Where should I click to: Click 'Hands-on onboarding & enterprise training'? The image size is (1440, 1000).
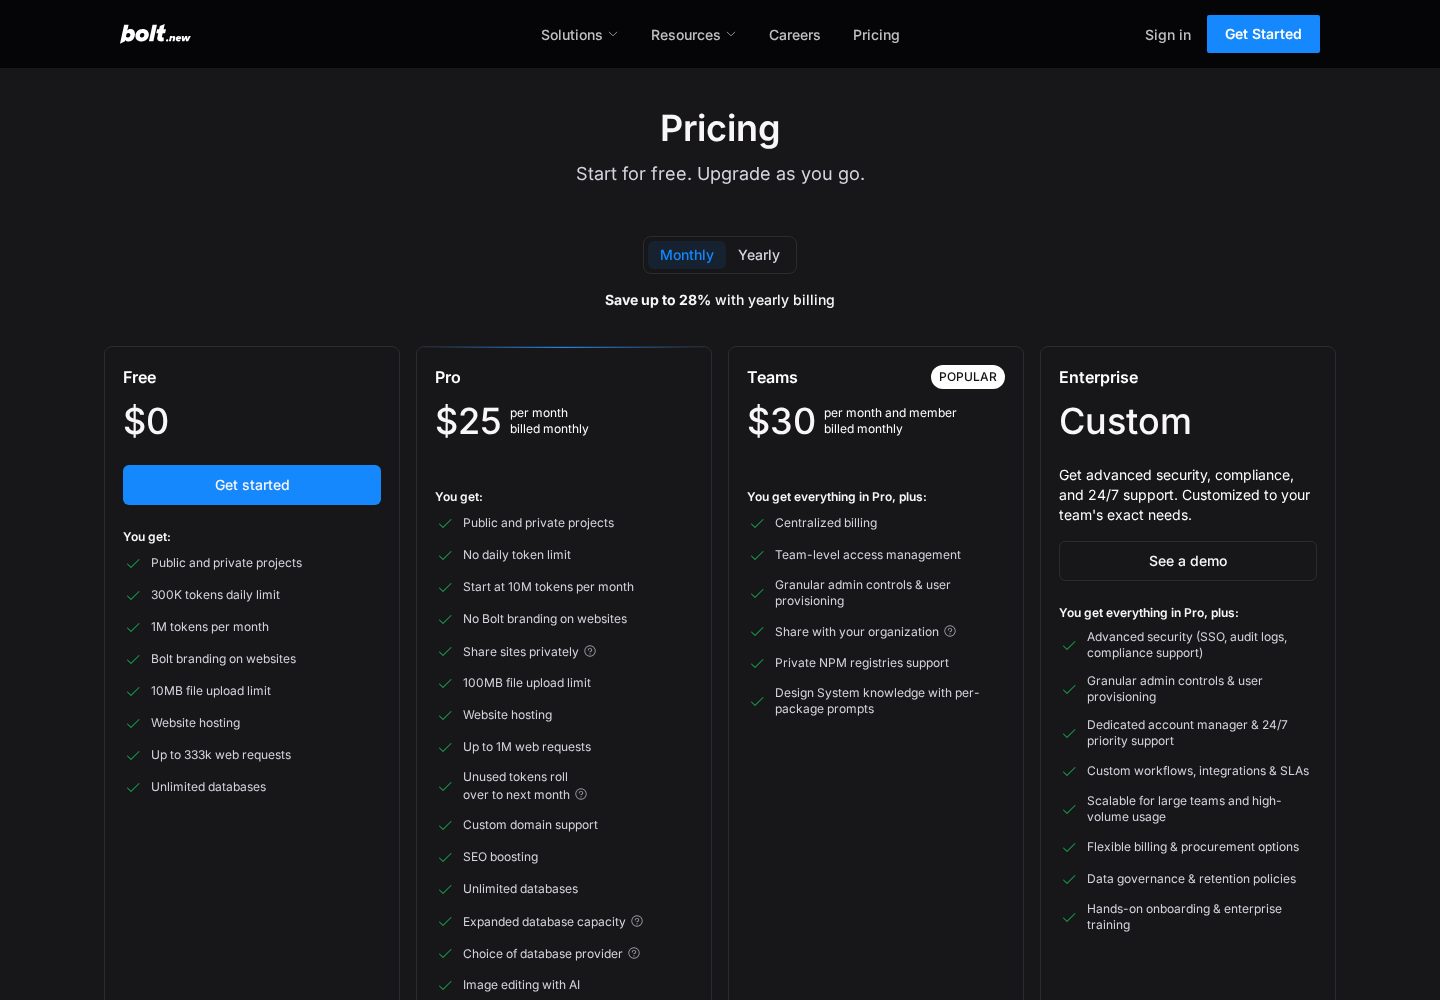[1184, 917]
